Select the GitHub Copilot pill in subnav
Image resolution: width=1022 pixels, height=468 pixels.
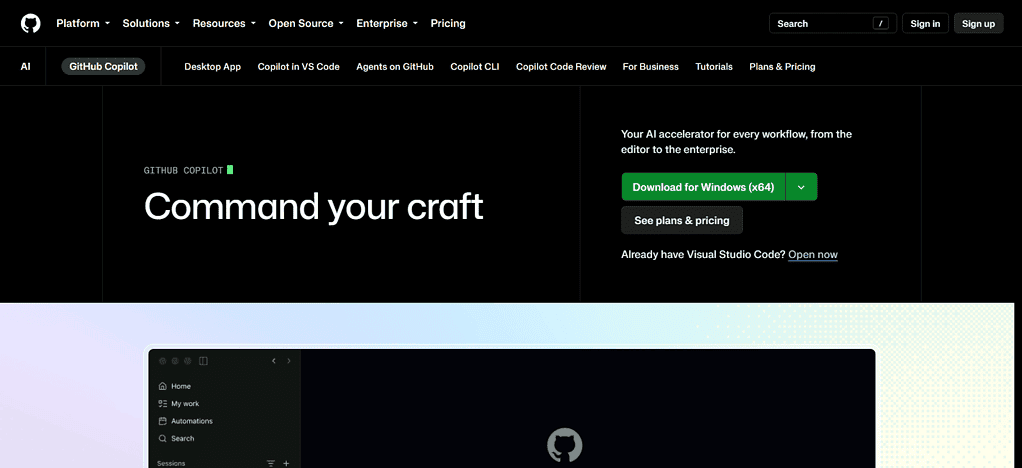click(x=103, y=66)
